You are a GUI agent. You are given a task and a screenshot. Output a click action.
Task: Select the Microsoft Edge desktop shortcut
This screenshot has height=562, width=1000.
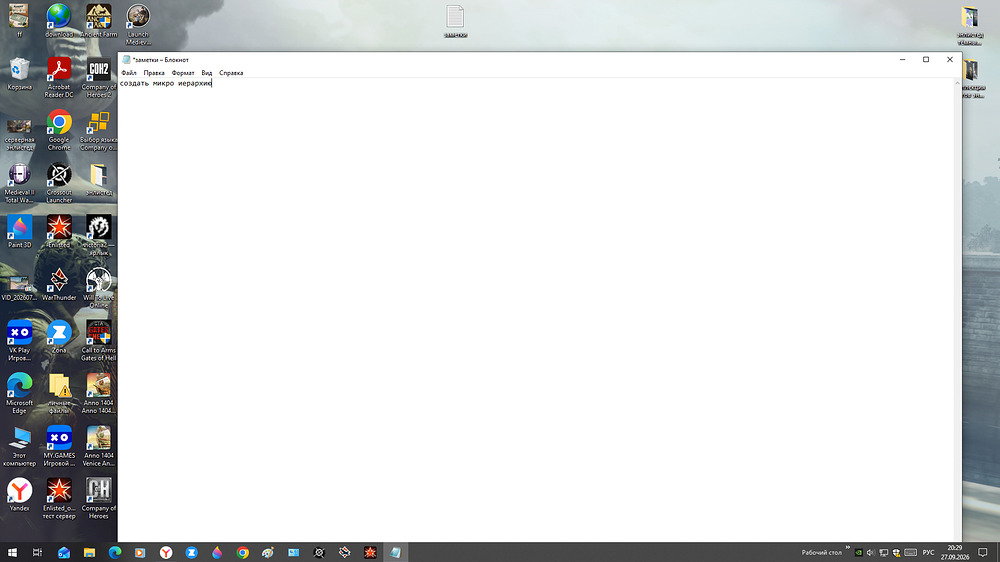[x=19, y=394]
